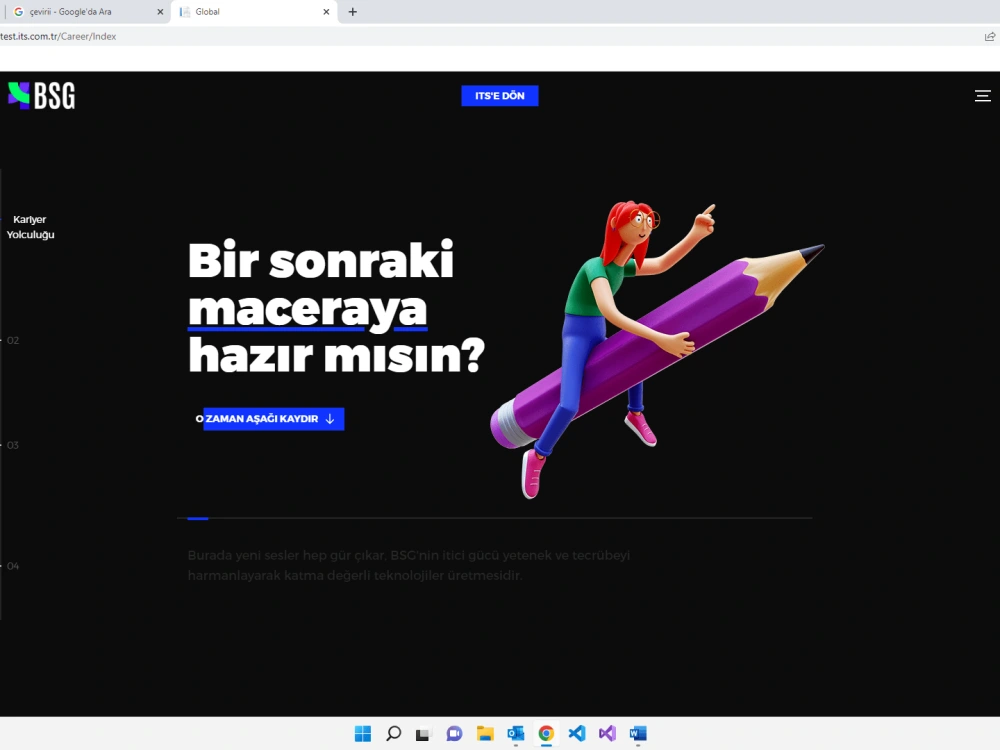Open Task View from taskbar
The image size is (1000, 750).
423,734
